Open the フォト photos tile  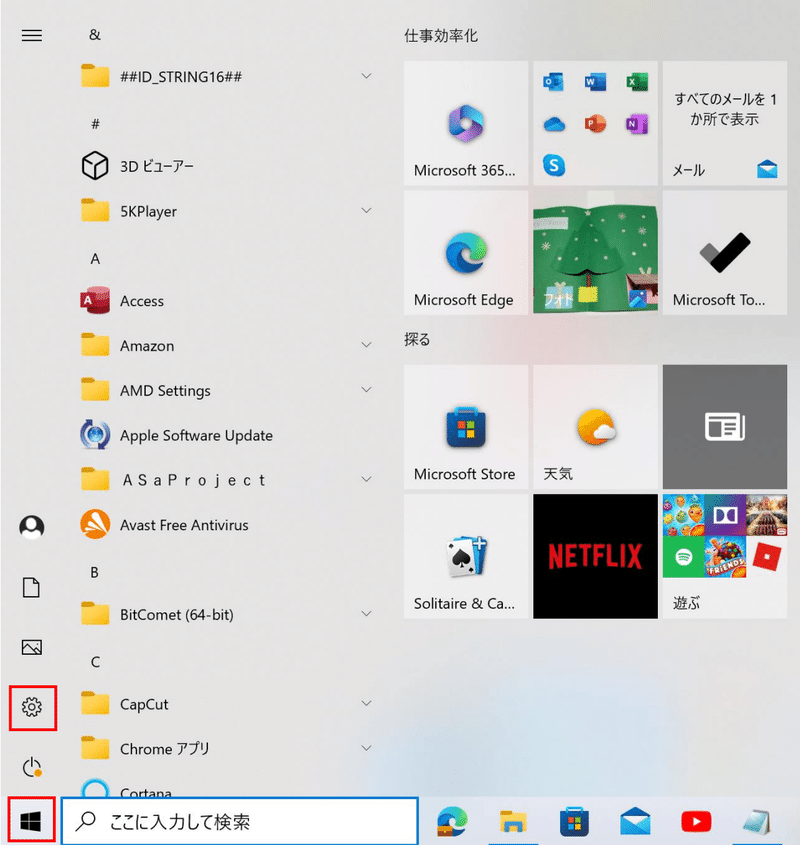tap(595, 252)
